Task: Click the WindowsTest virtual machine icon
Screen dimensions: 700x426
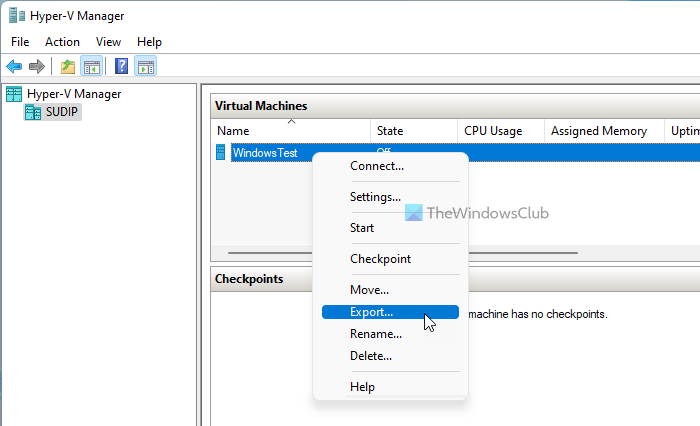Action: pyautogui.click(x=221, y=152)
